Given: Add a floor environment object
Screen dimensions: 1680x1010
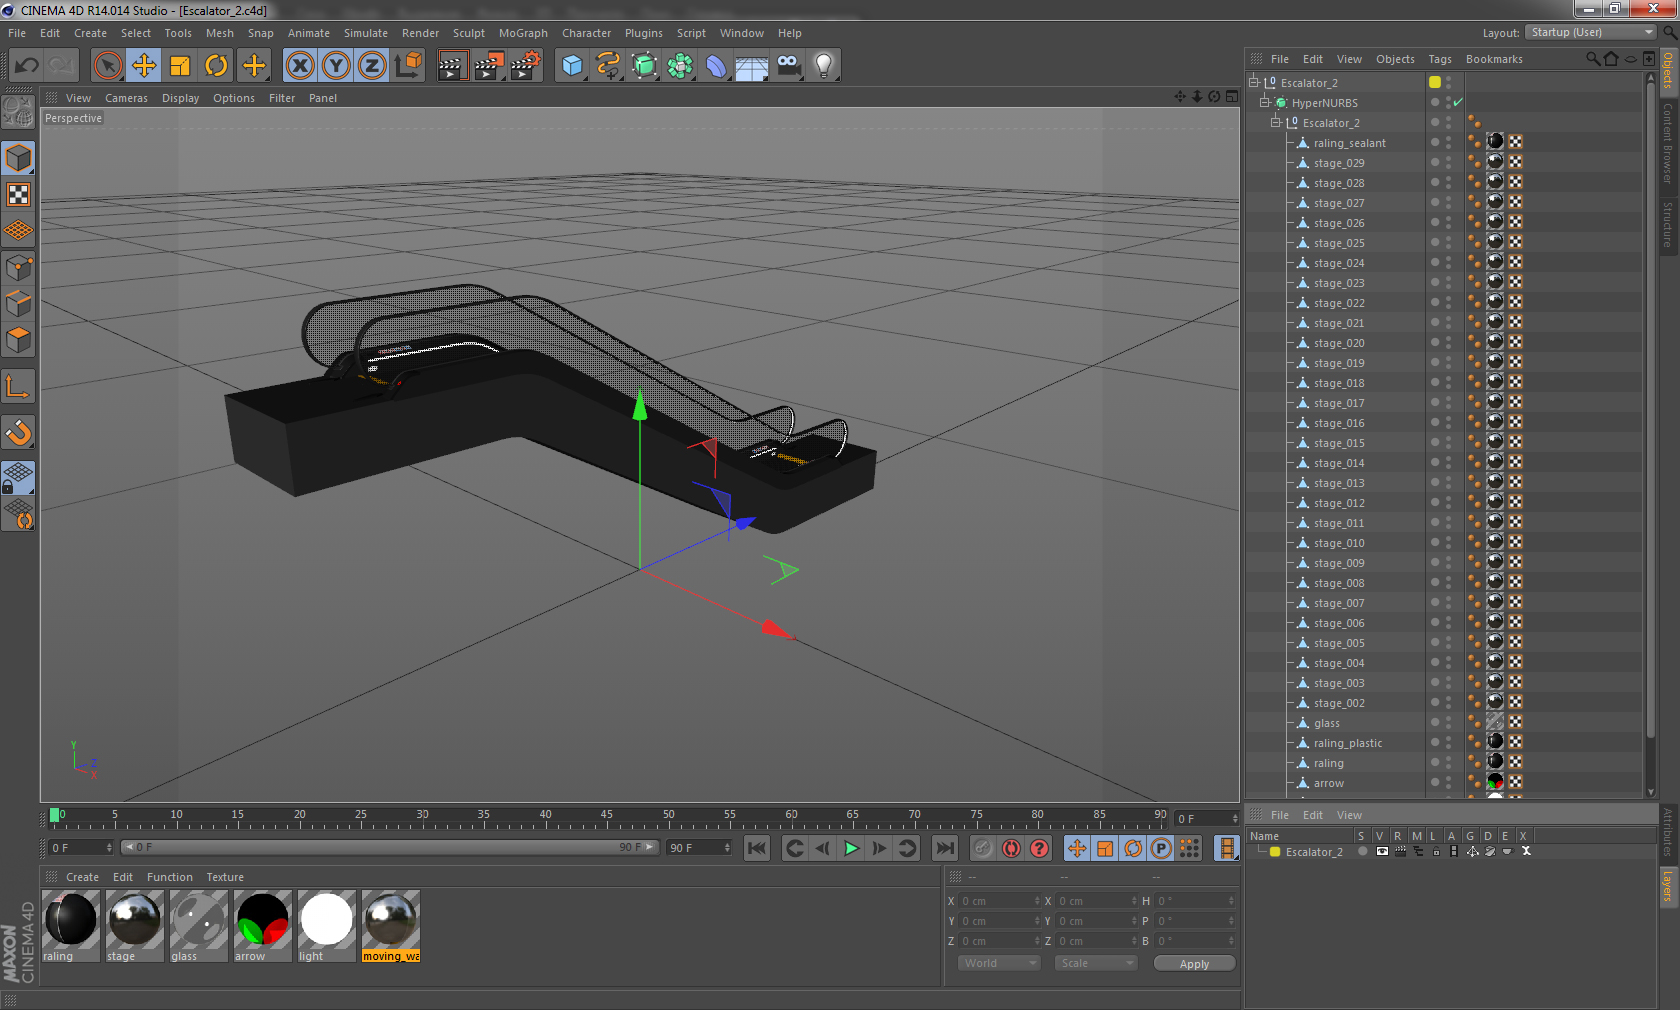Looking at the screenshot, I should pyautogui.click(x=752, y=66).
